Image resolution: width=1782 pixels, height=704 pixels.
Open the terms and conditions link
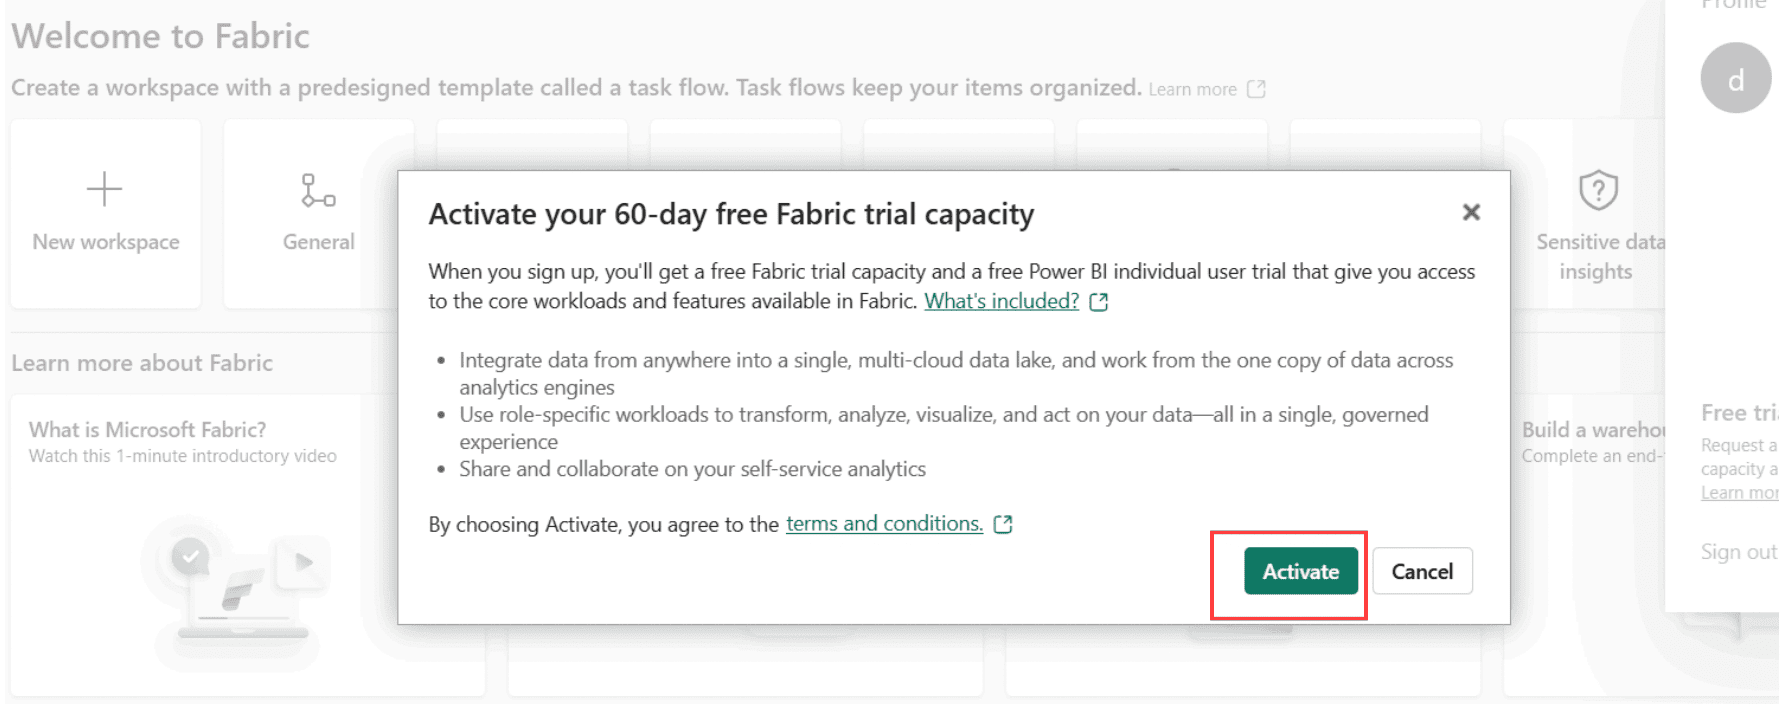[884, 523]
